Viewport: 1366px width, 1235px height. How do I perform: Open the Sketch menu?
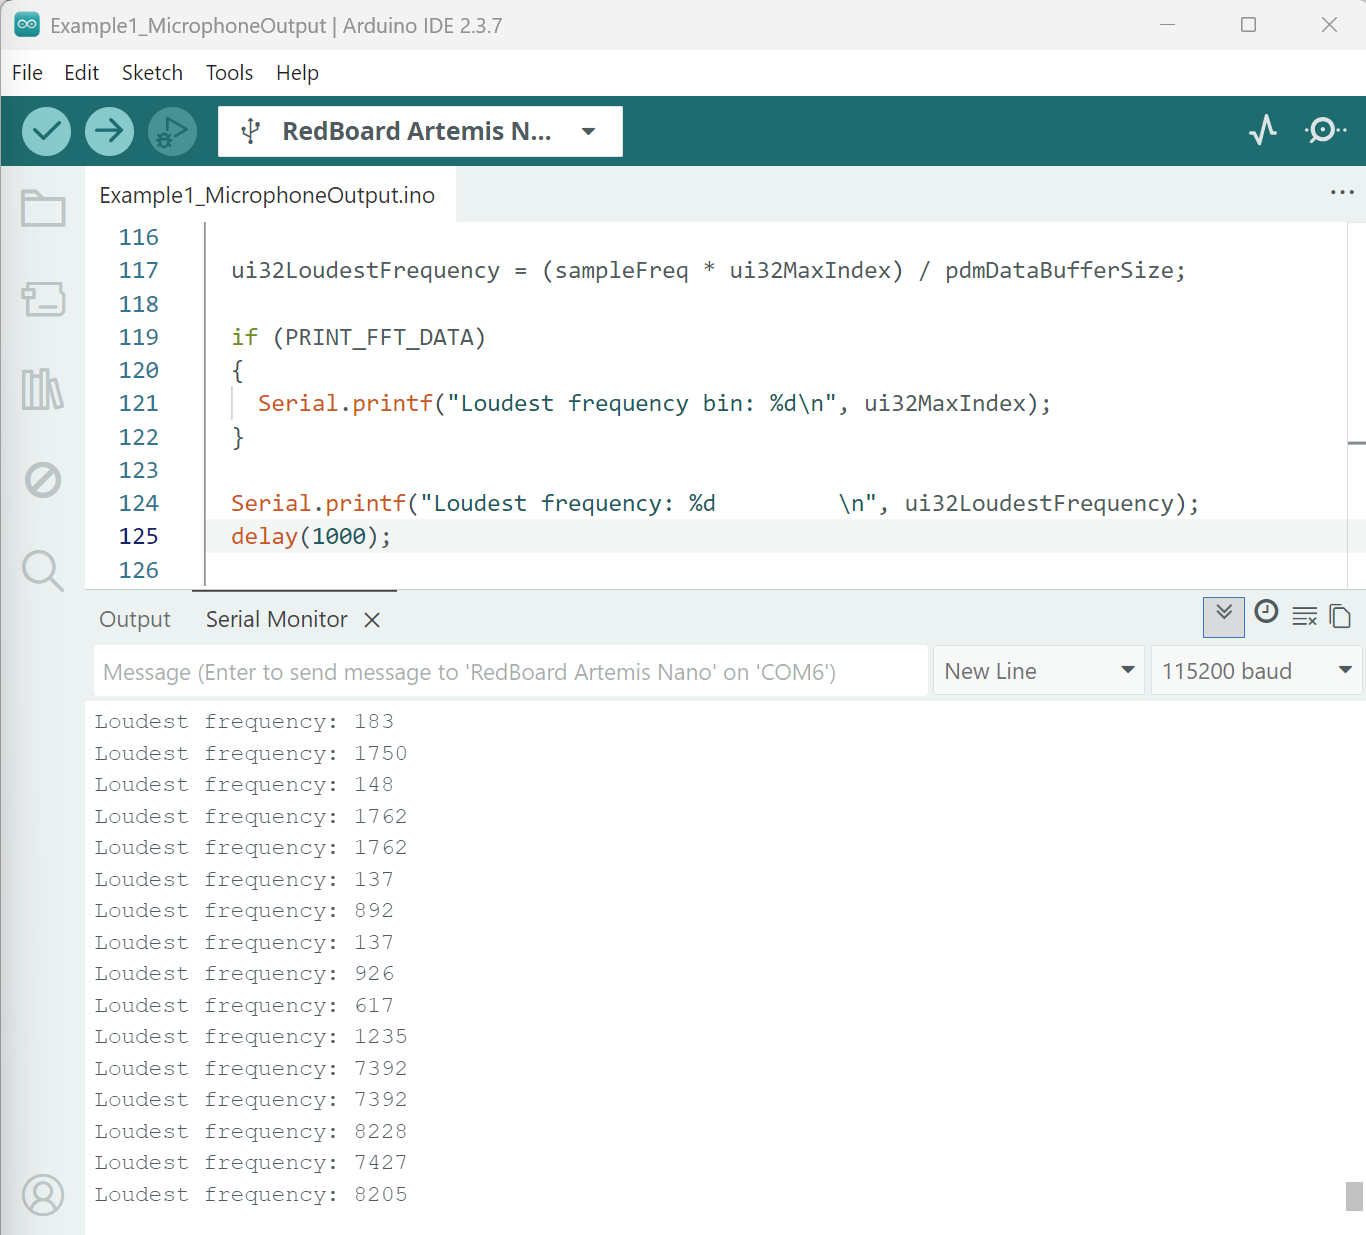tap(152, 73)
